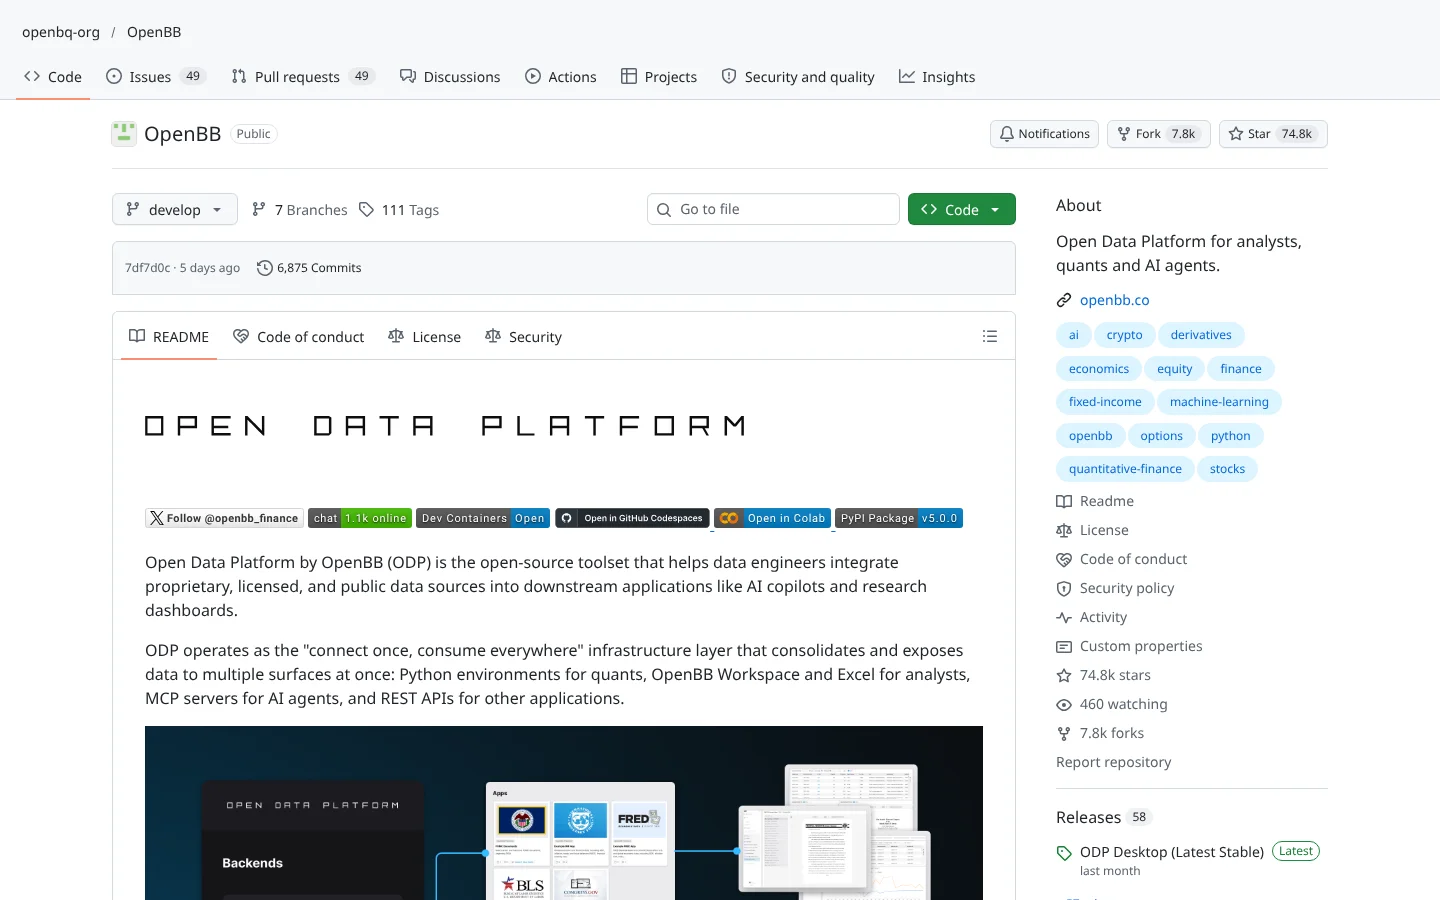This screenshot has height=900, width=1440.
Task: Click the eye icon beside 460 watching
Action: point(1064,704)
